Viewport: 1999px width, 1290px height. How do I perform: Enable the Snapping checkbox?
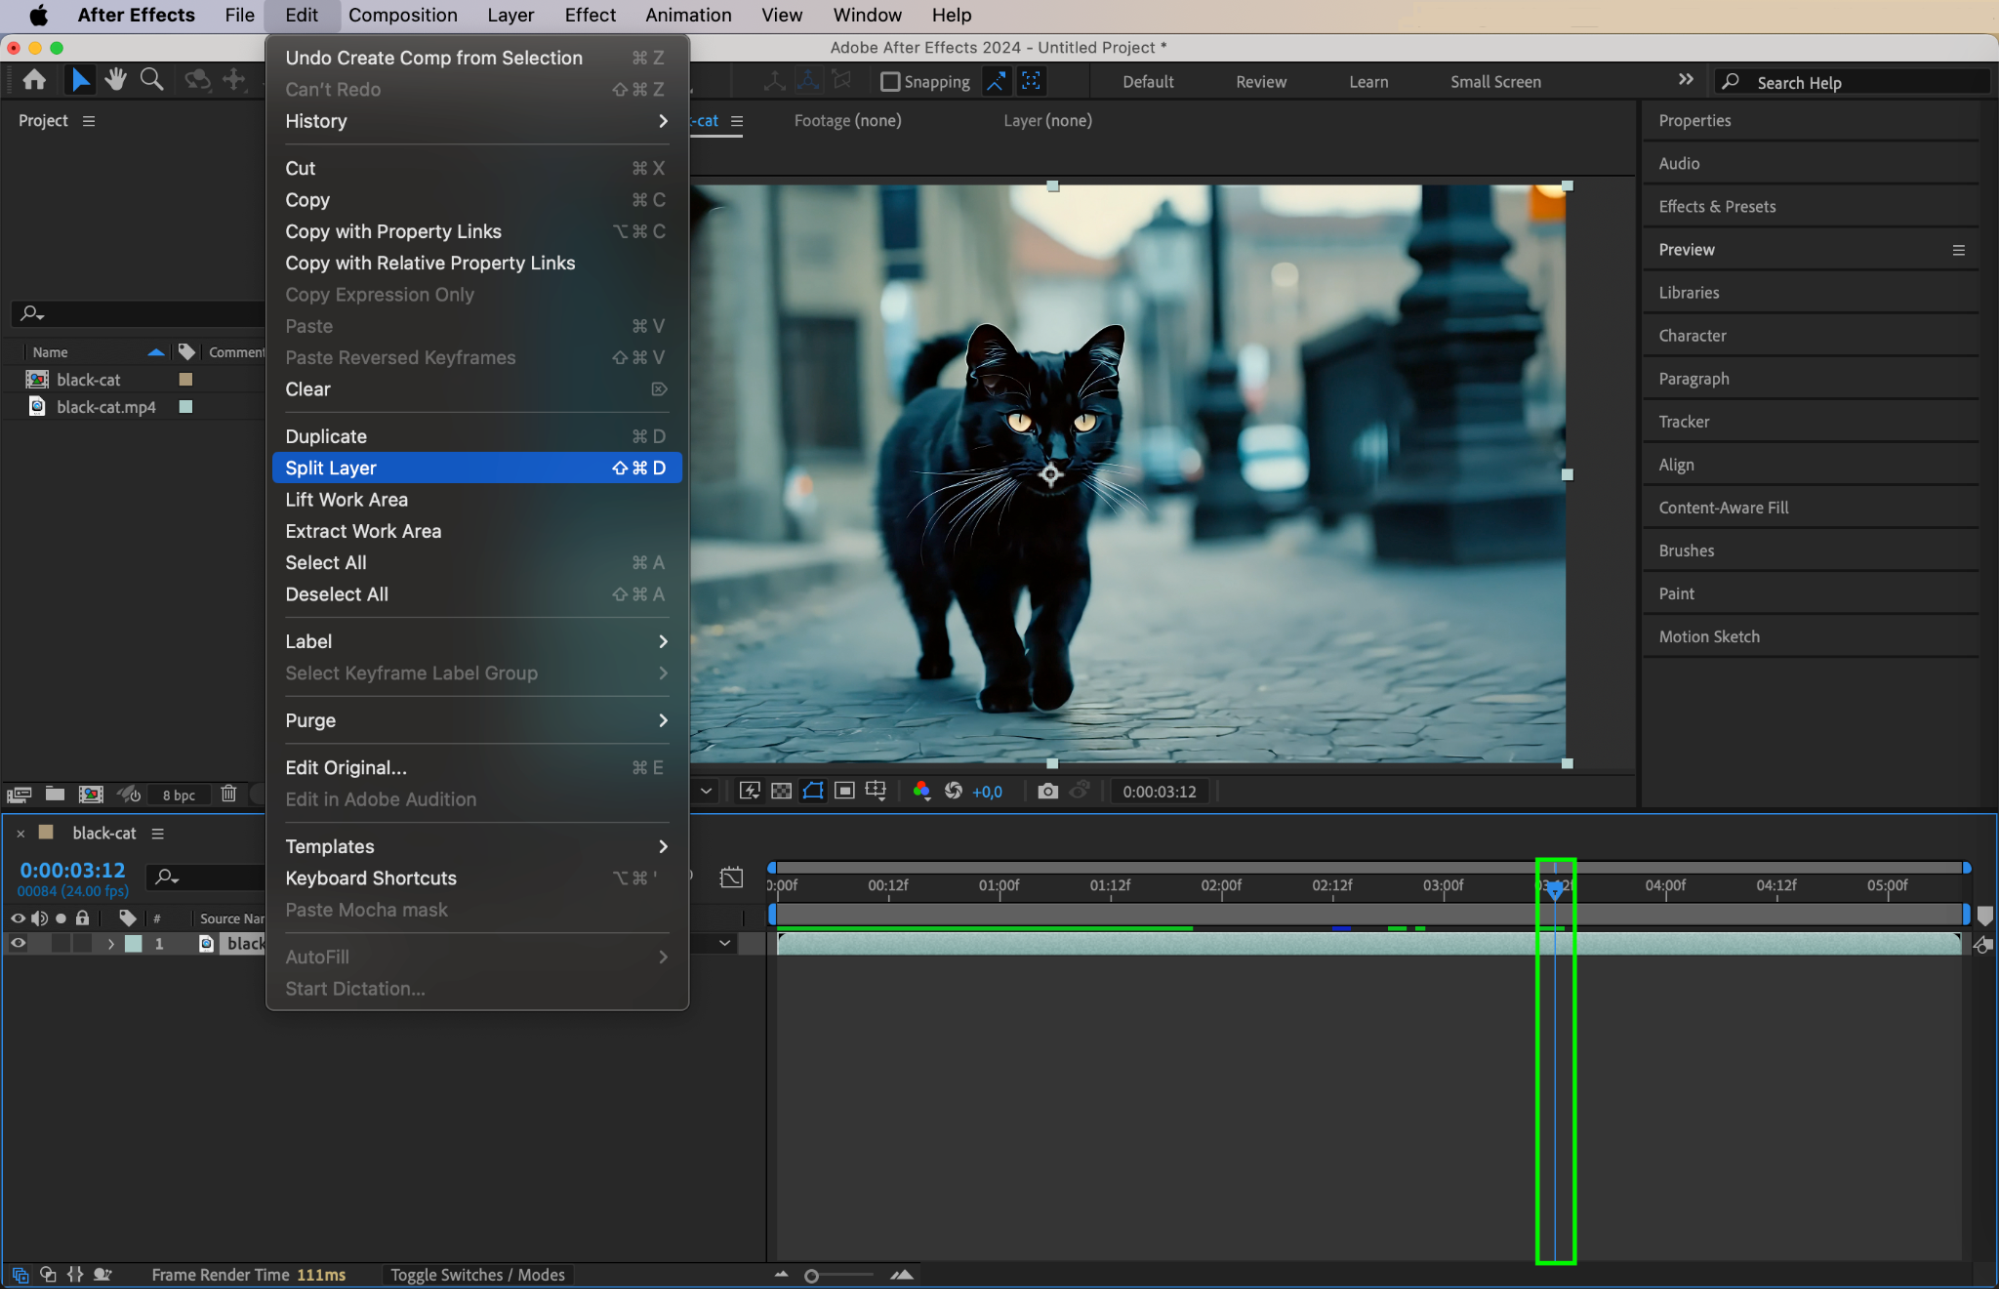[x=890, y=82]
